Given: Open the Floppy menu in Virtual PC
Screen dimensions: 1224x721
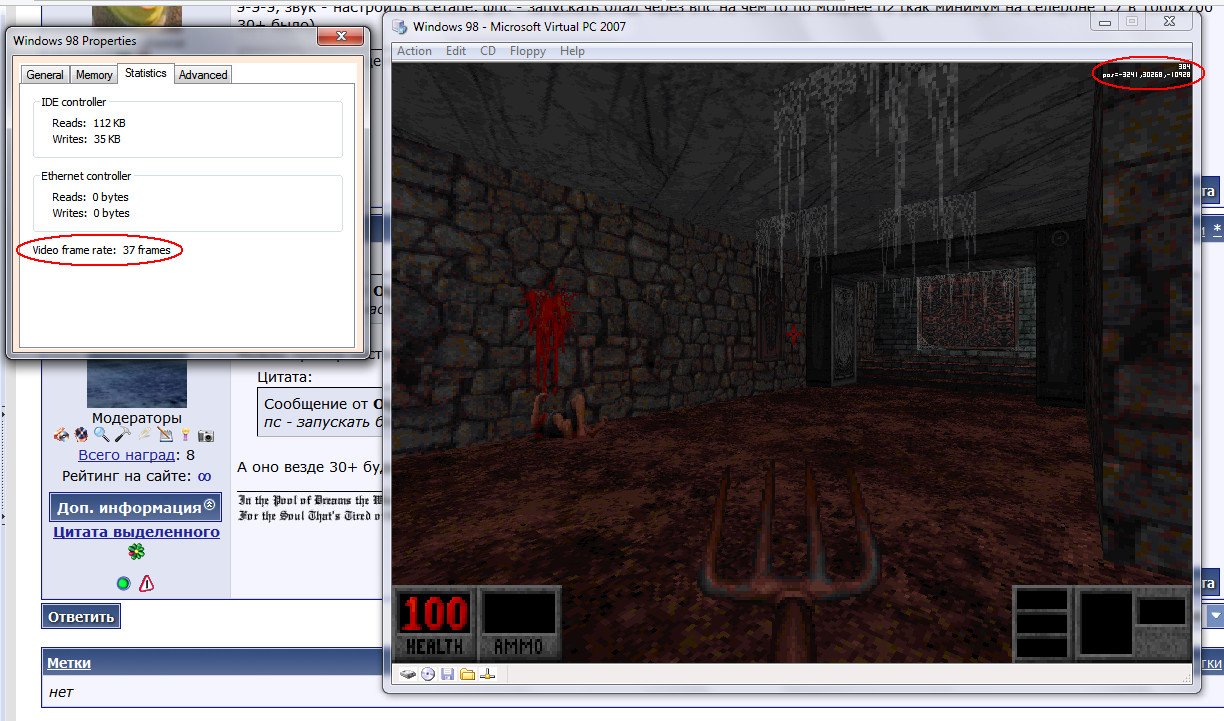Looking at the screenshot, I should [528, 51].
